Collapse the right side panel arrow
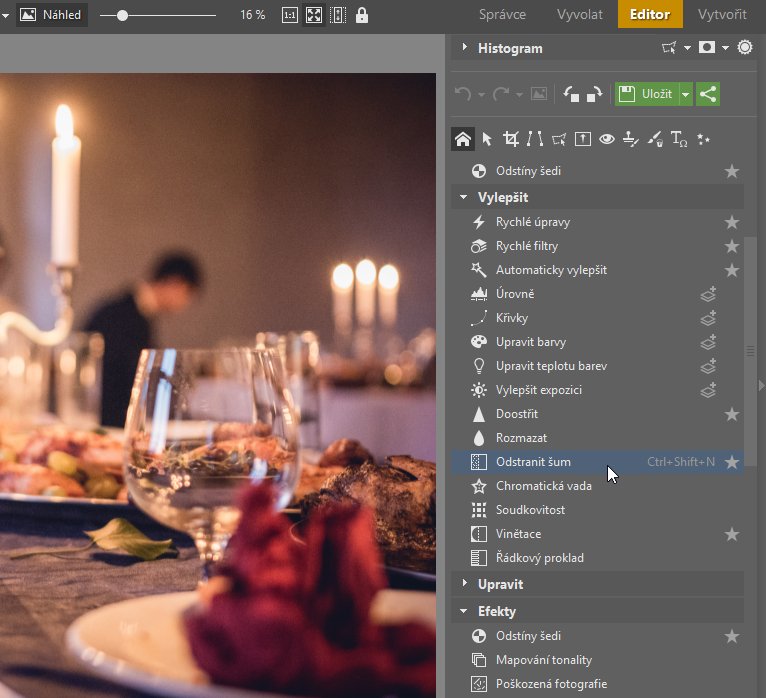Screen dimensions: 766x698 [761, 385]
